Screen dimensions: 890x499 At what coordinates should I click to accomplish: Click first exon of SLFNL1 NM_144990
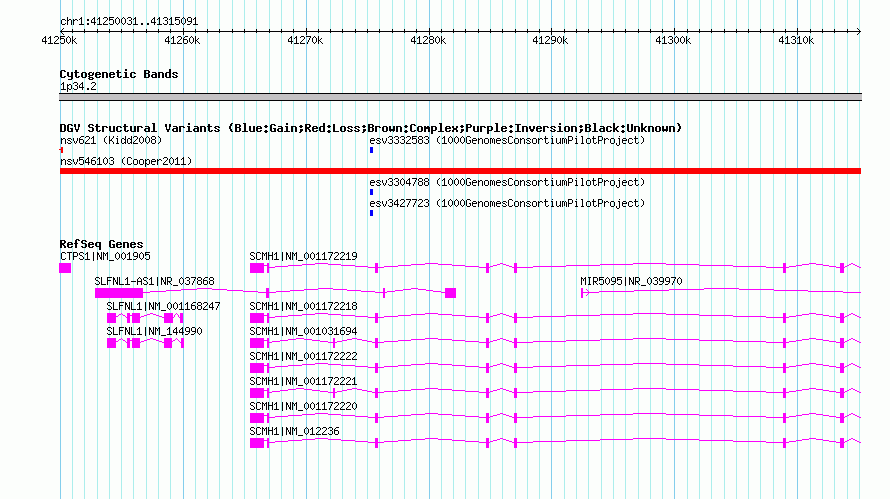pos(111,343)
